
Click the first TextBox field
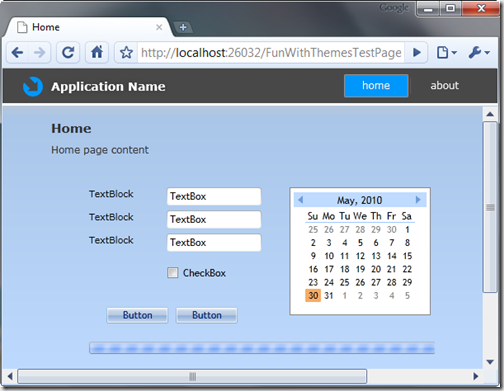(214, 196)
